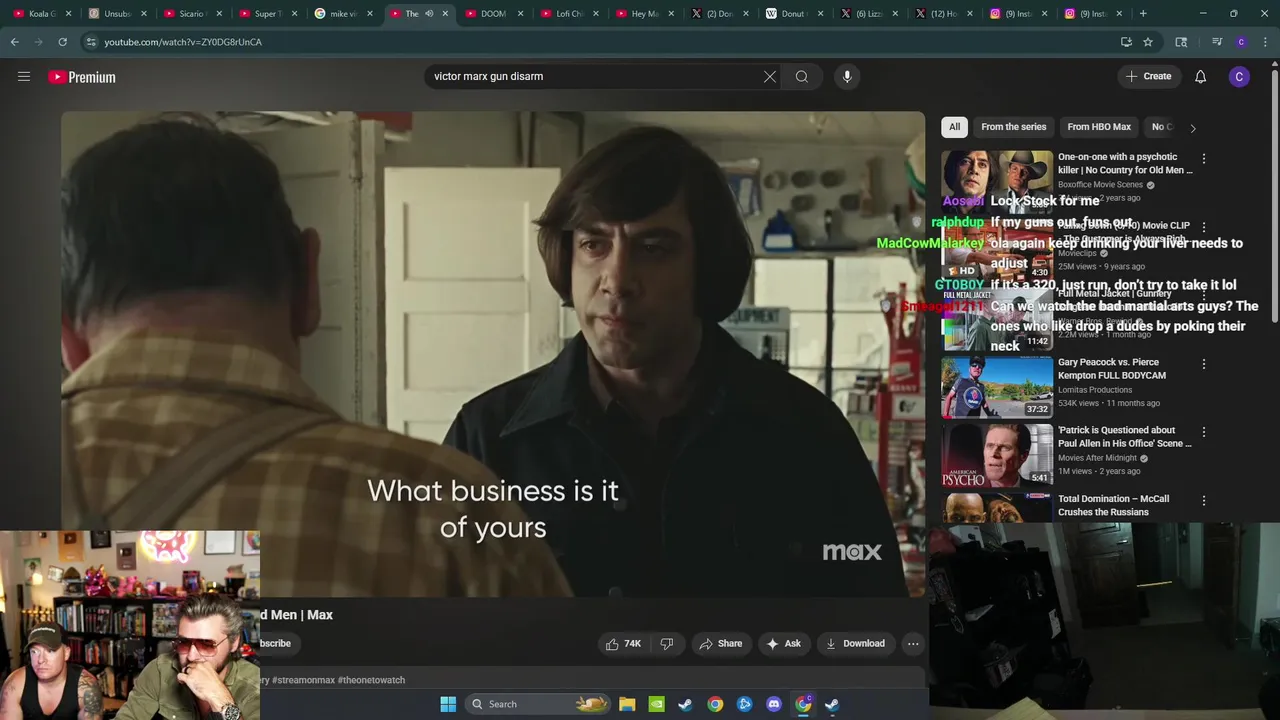Image resolution: width=1280 pixels, height=720 pixels.
Task: Open the YouTube guide hamburger menu
Action: click(24, 76)
